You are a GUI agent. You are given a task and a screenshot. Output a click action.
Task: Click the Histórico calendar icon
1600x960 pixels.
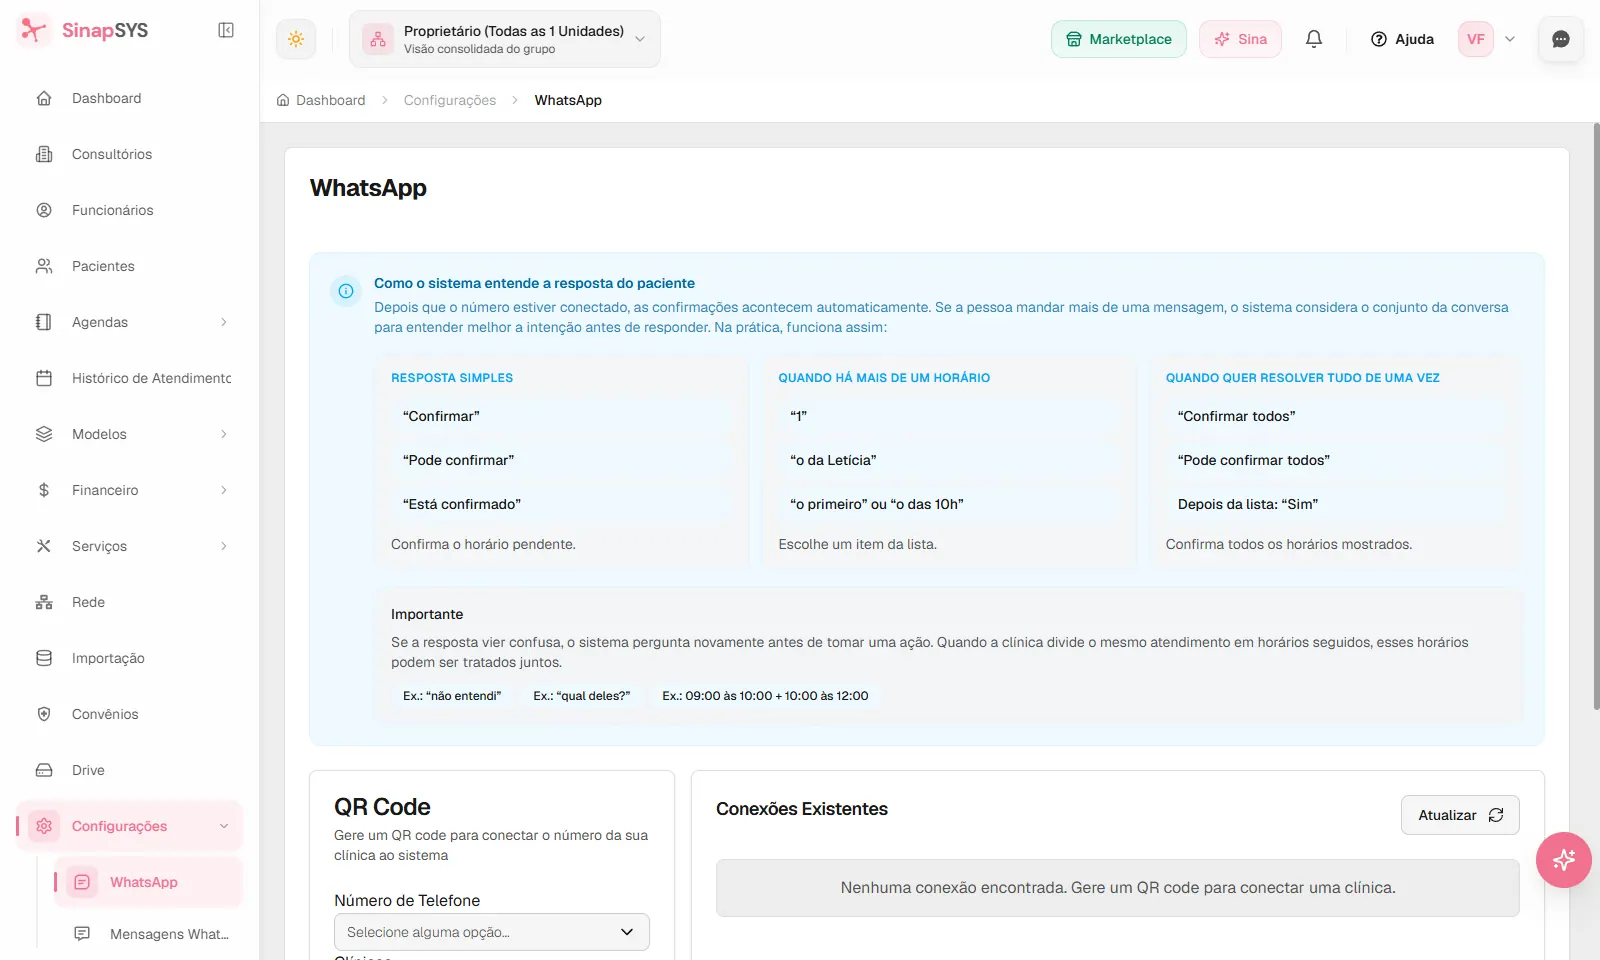pos(44,378)
